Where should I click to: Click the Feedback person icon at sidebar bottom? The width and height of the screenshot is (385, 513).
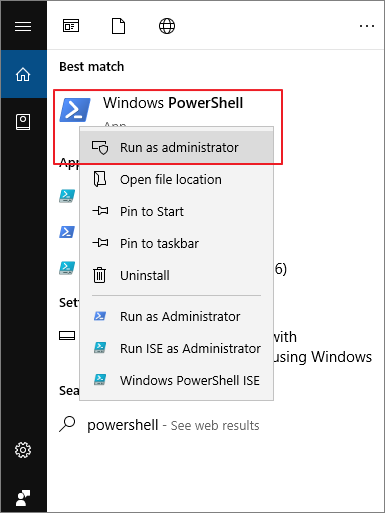point(23,498)
